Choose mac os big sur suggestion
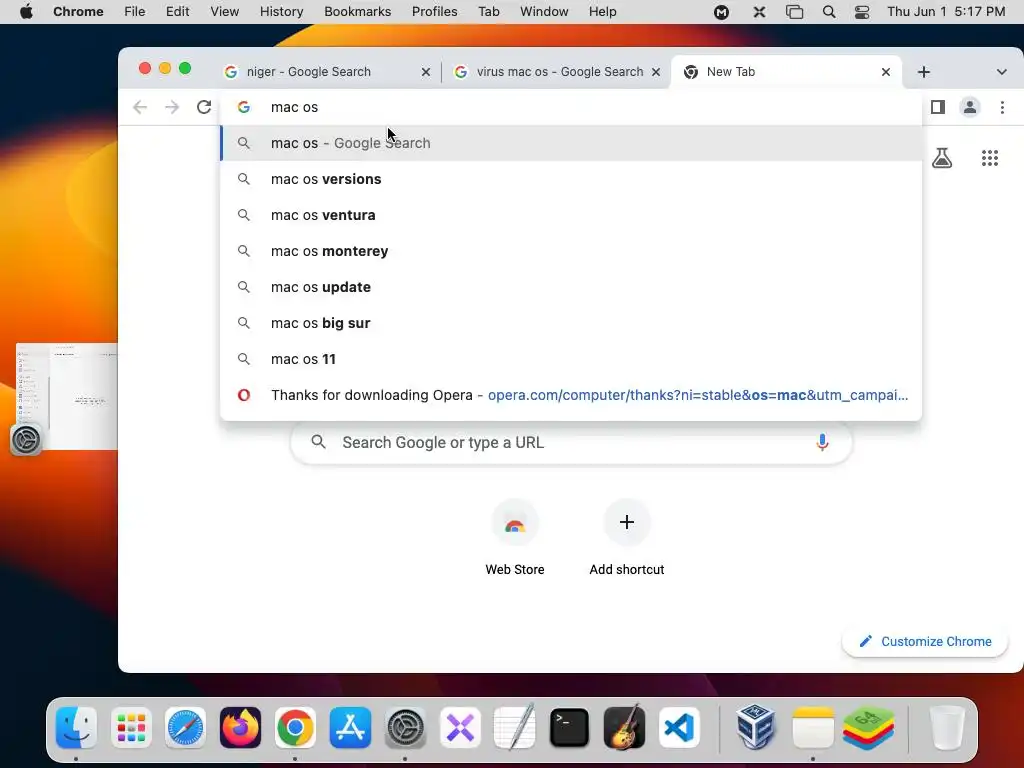This screenshot has width=1024, height=768. (x=571, y=323)
